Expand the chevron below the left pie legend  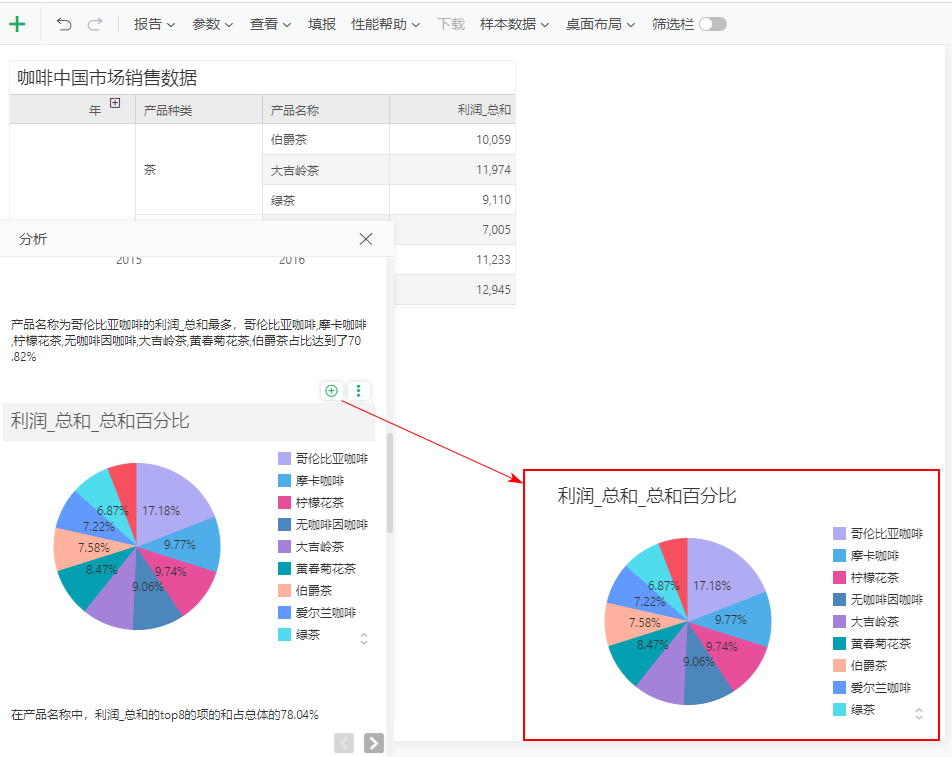coord(364,637)
